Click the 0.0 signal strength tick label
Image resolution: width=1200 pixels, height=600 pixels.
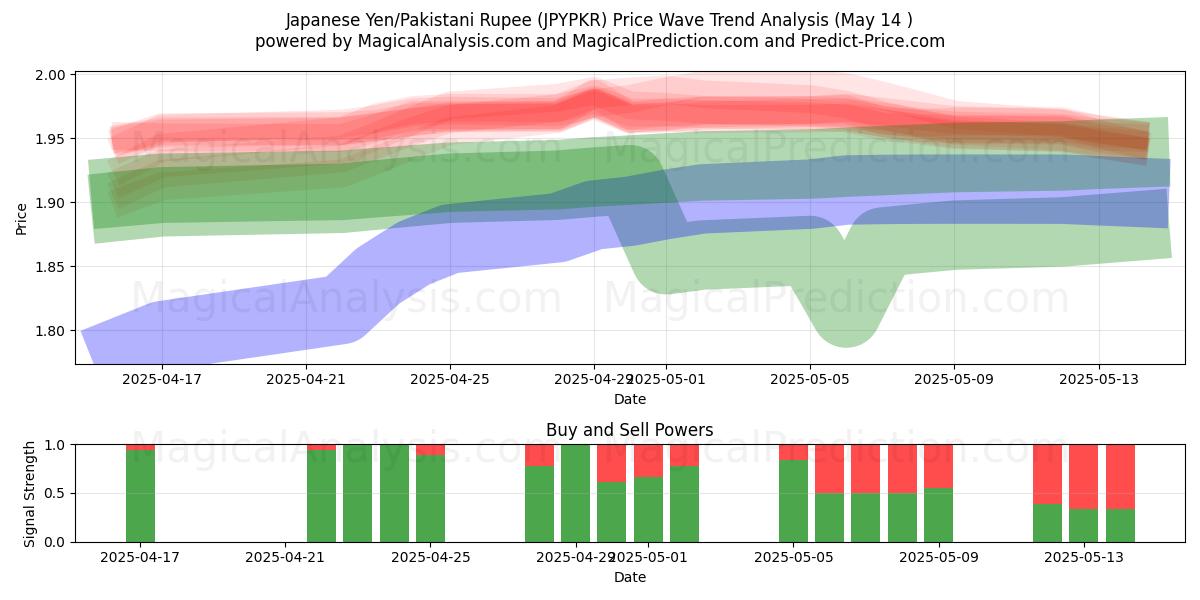pyautogui.click(x=56, y=542)
